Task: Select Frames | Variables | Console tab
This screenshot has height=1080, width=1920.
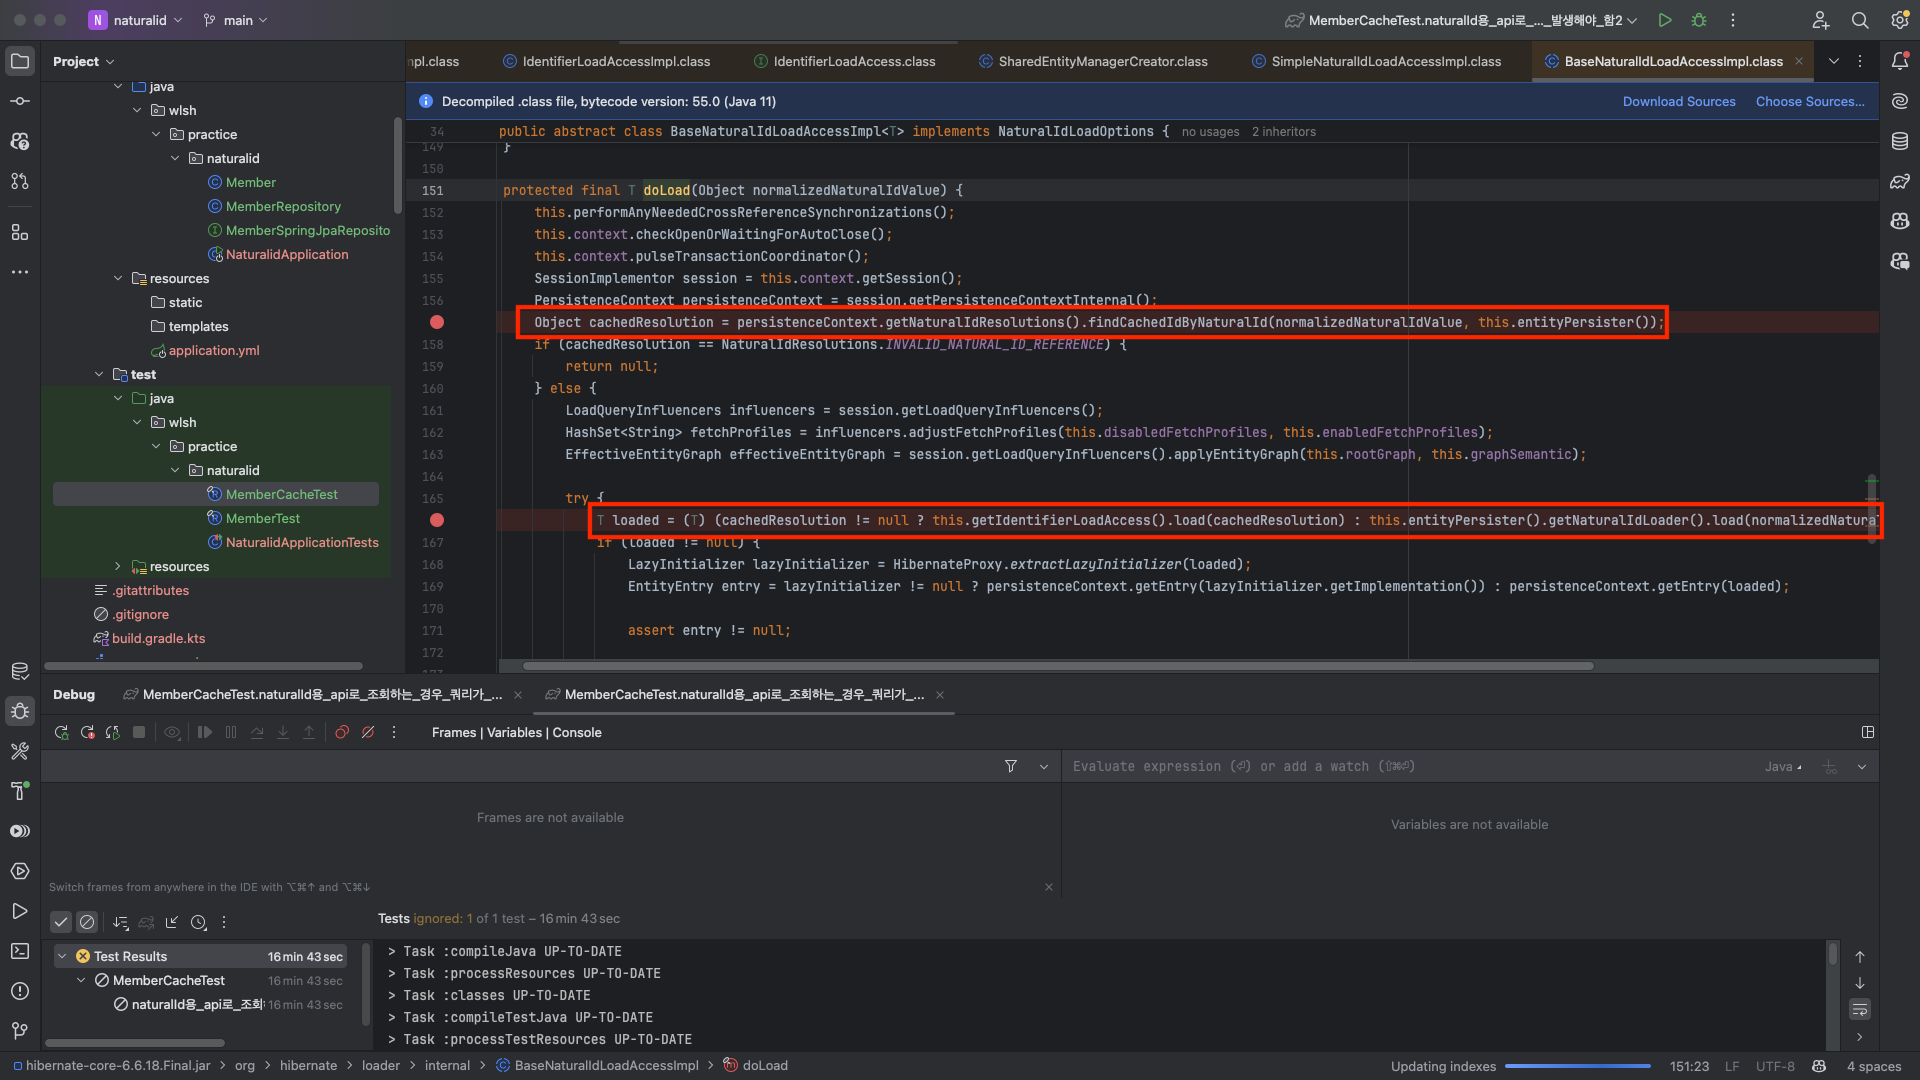Action: (x=516, y=732)
